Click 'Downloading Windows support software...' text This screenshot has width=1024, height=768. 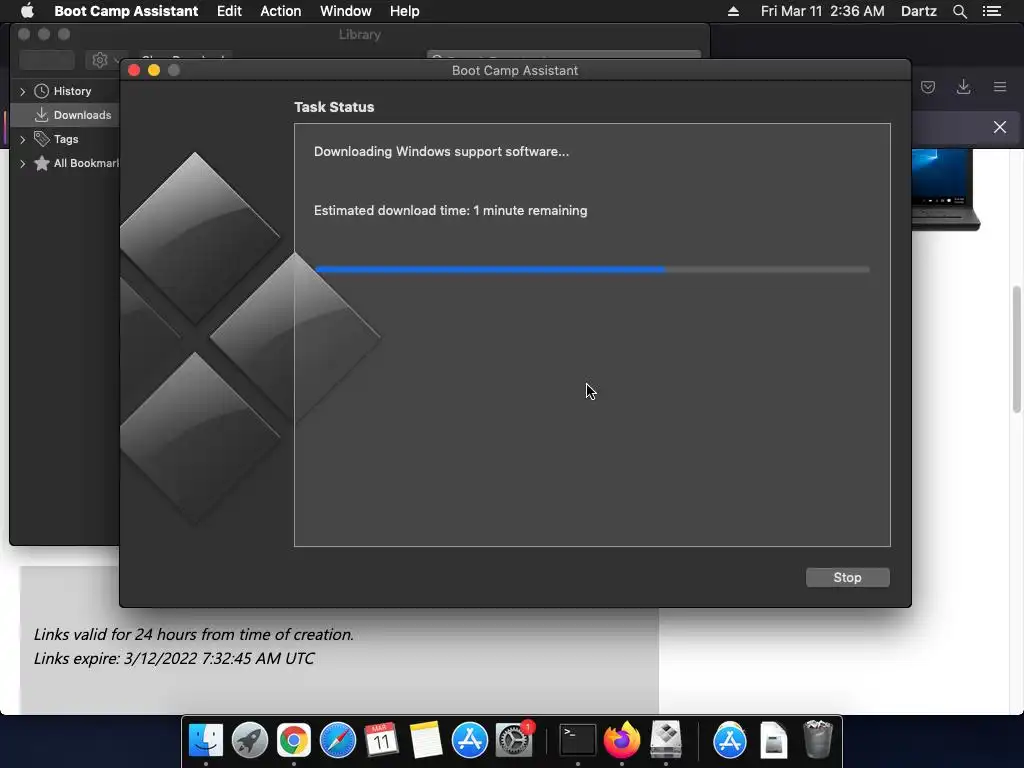(441, 152)
